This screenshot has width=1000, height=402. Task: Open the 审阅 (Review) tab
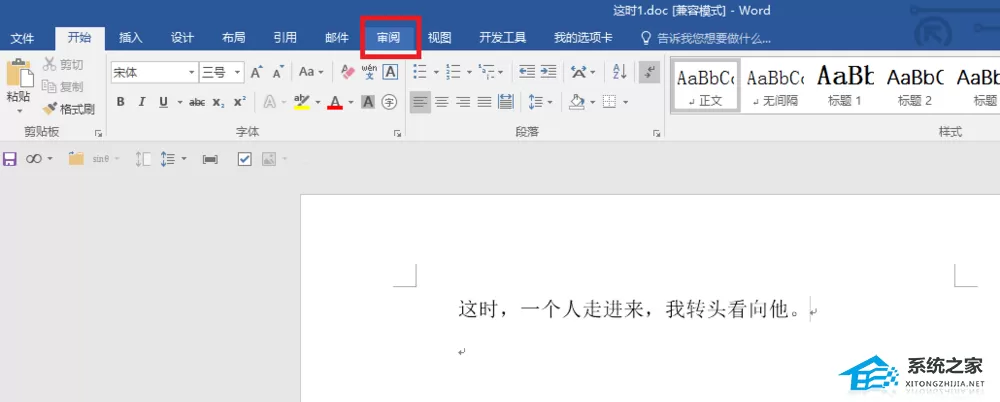coord(388,38)
